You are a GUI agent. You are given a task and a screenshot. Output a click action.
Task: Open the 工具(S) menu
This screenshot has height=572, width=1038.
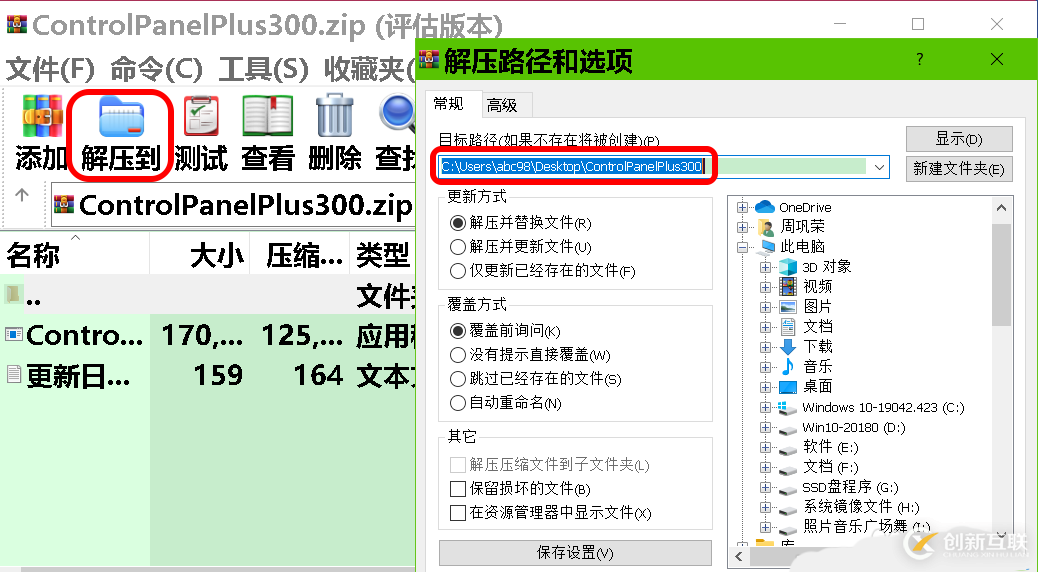pyautogui.click(x=263, y=69)
